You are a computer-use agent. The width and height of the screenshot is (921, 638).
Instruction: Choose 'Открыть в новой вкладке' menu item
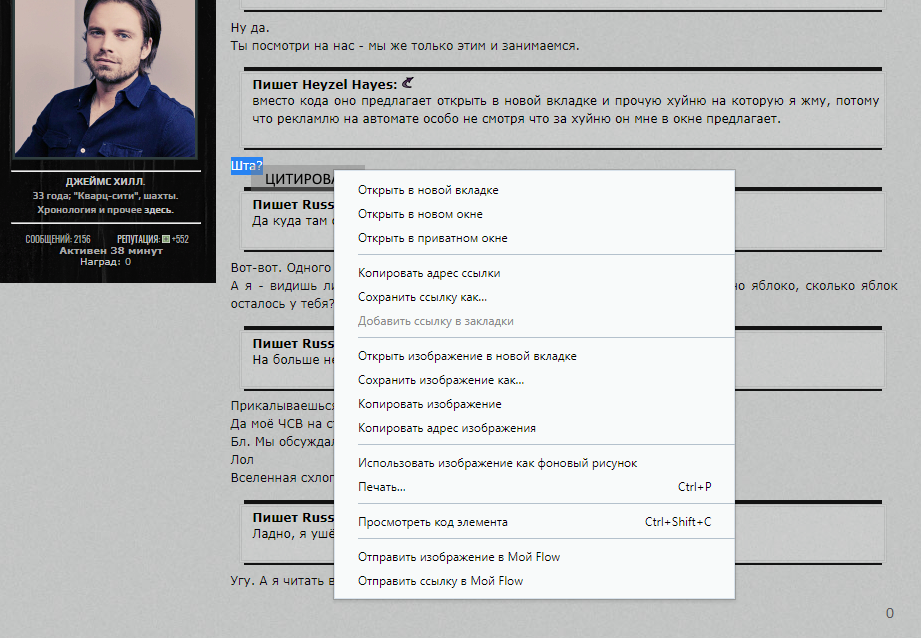click(428, 190)
